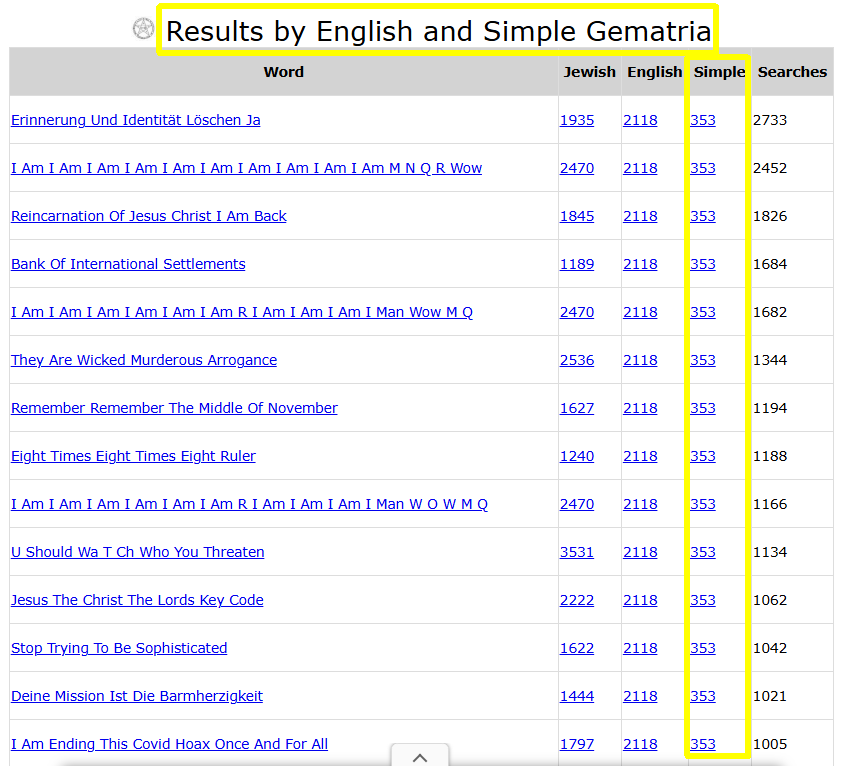Click the scroll-to-top chevron button
The width and height of the screenshot is (841, 766).
tap(420, 757)
